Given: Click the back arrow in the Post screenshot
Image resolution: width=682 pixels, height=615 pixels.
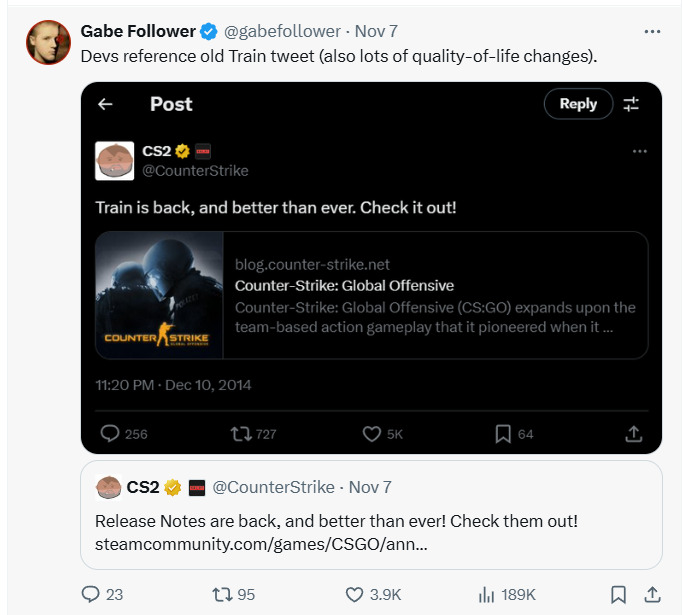Looking at the screenshot, I should (x=105, y=104).
